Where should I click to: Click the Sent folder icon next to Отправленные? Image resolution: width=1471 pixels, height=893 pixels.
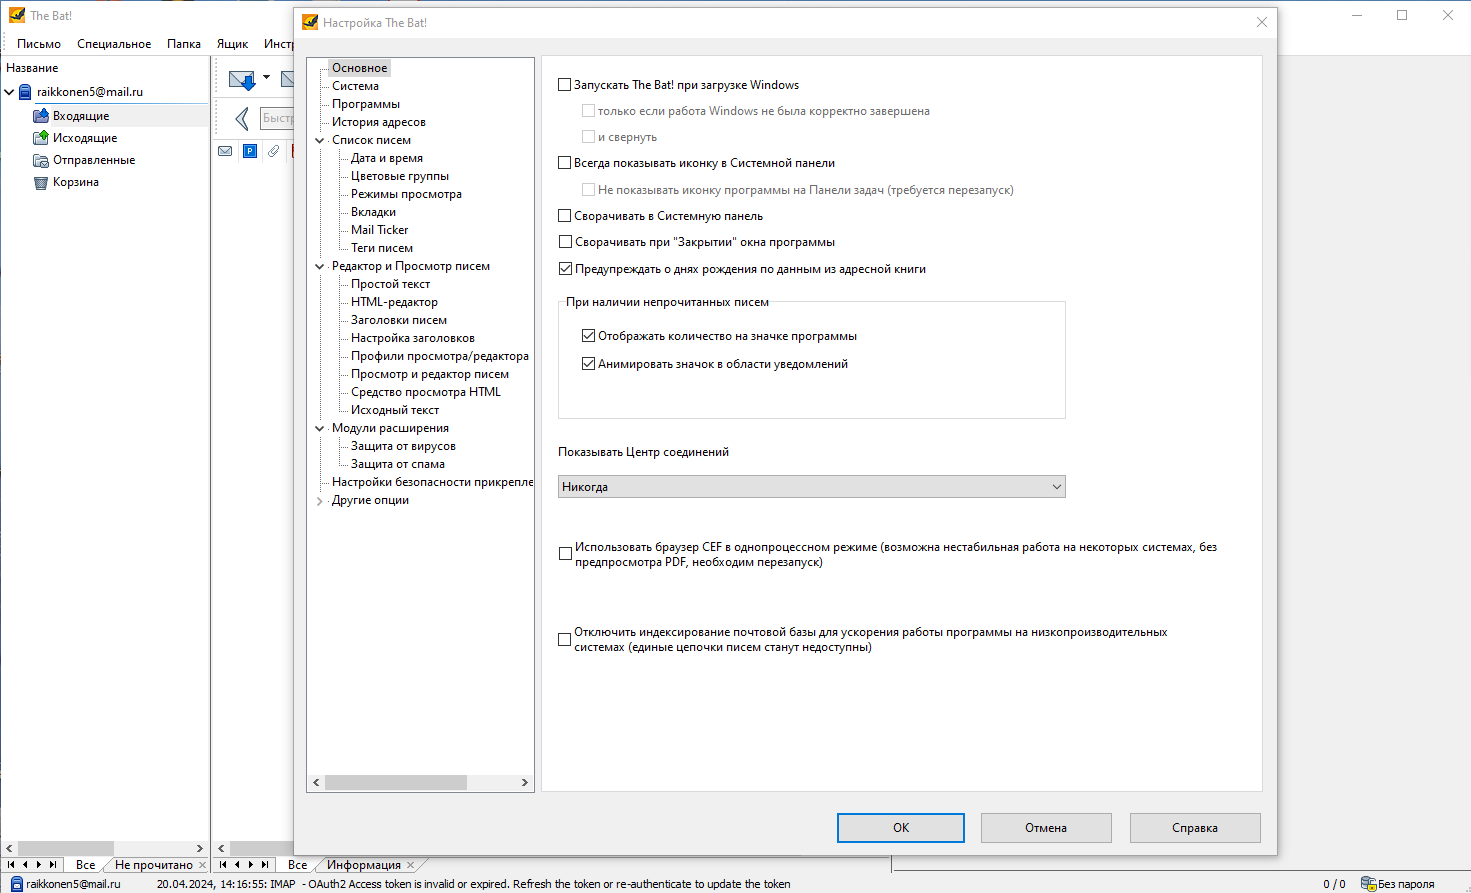(41, 160)
